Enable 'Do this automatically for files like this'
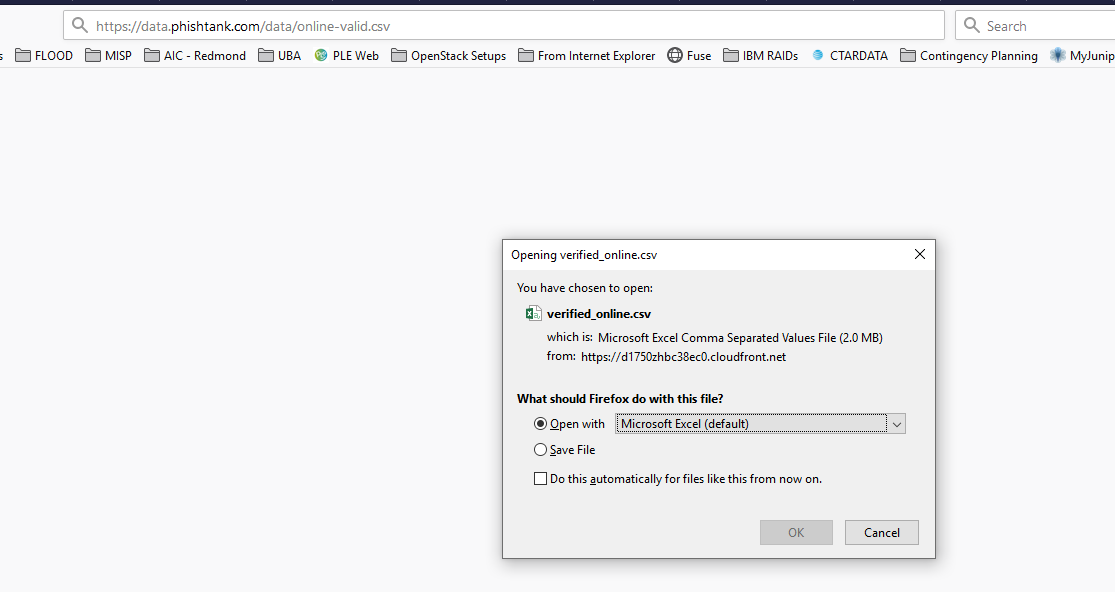Viewport: 1115px width, 592px height. tap(540, 478)
